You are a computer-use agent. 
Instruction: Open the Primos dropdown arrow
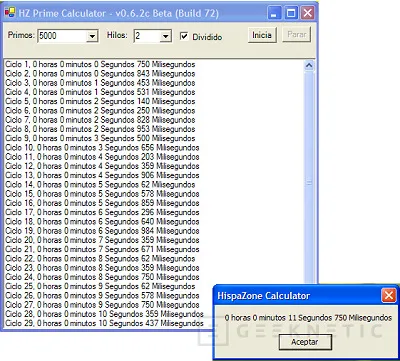click(x=92, y=36)
